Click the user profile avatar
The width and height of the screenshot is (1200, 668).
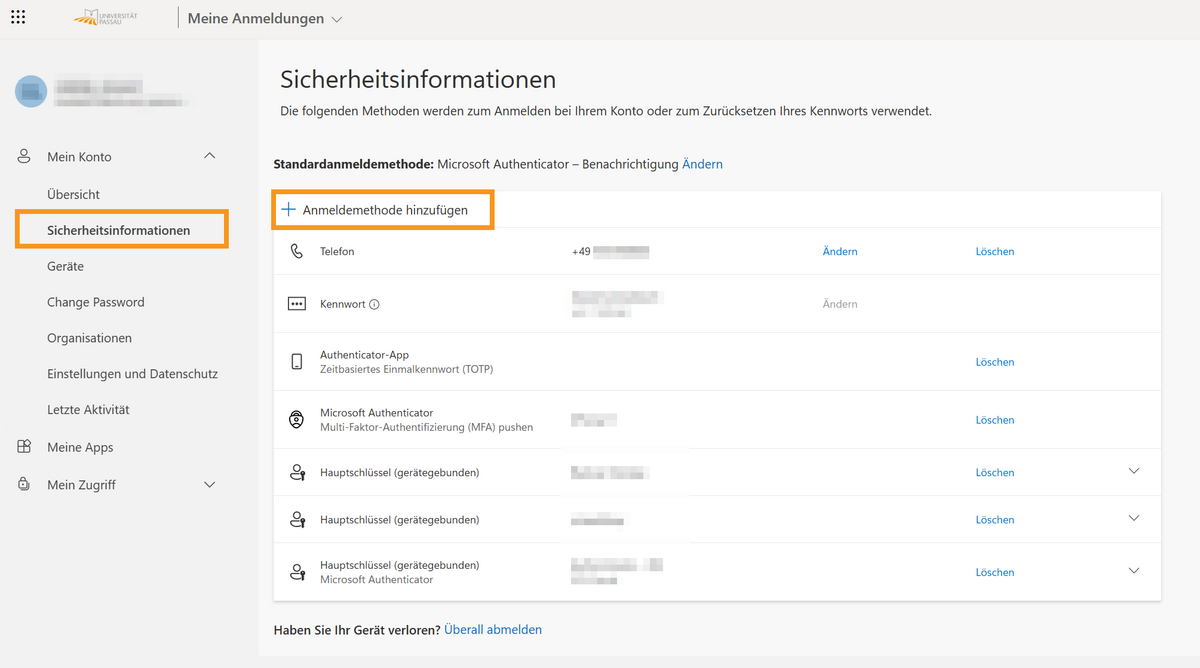31,91
